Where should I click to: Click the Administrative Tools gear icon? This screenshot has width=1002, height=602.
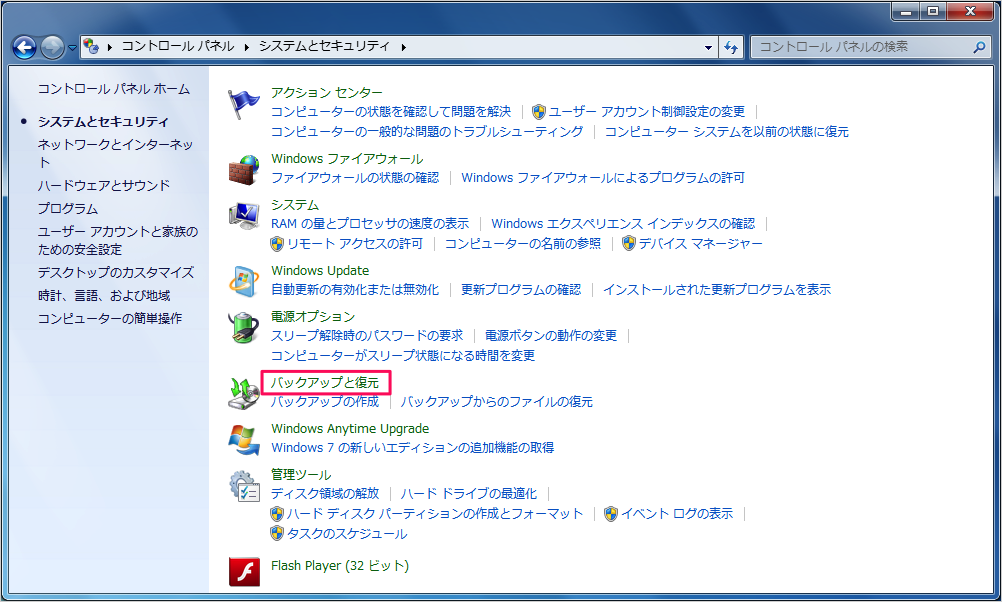tap(243, 486)
